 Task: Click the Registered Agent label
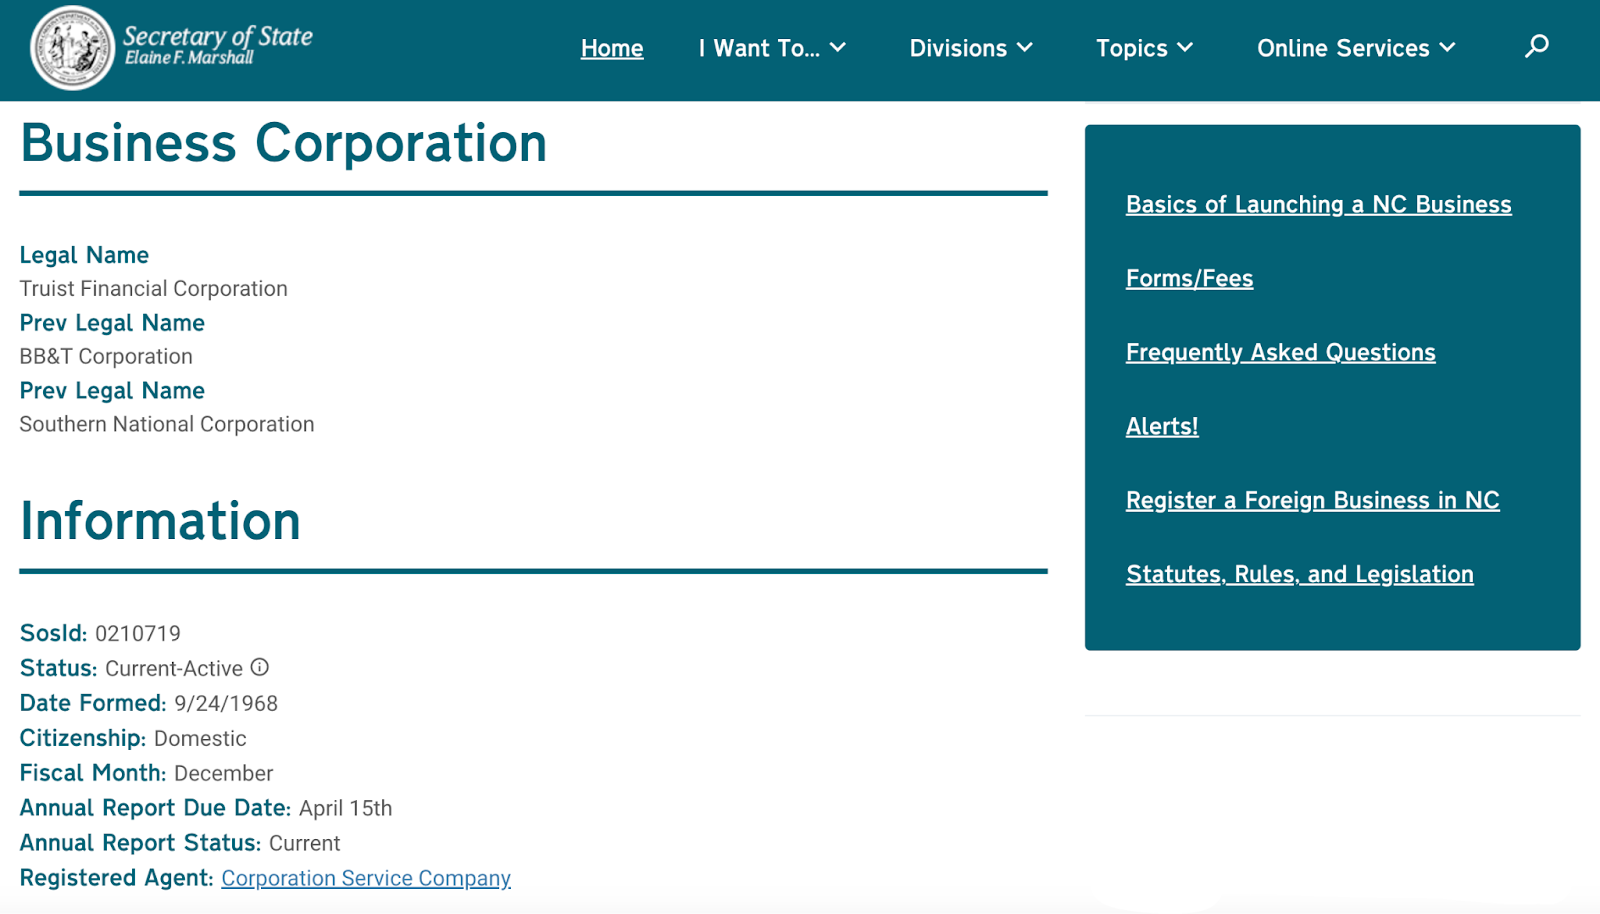(x=116, y=878)
